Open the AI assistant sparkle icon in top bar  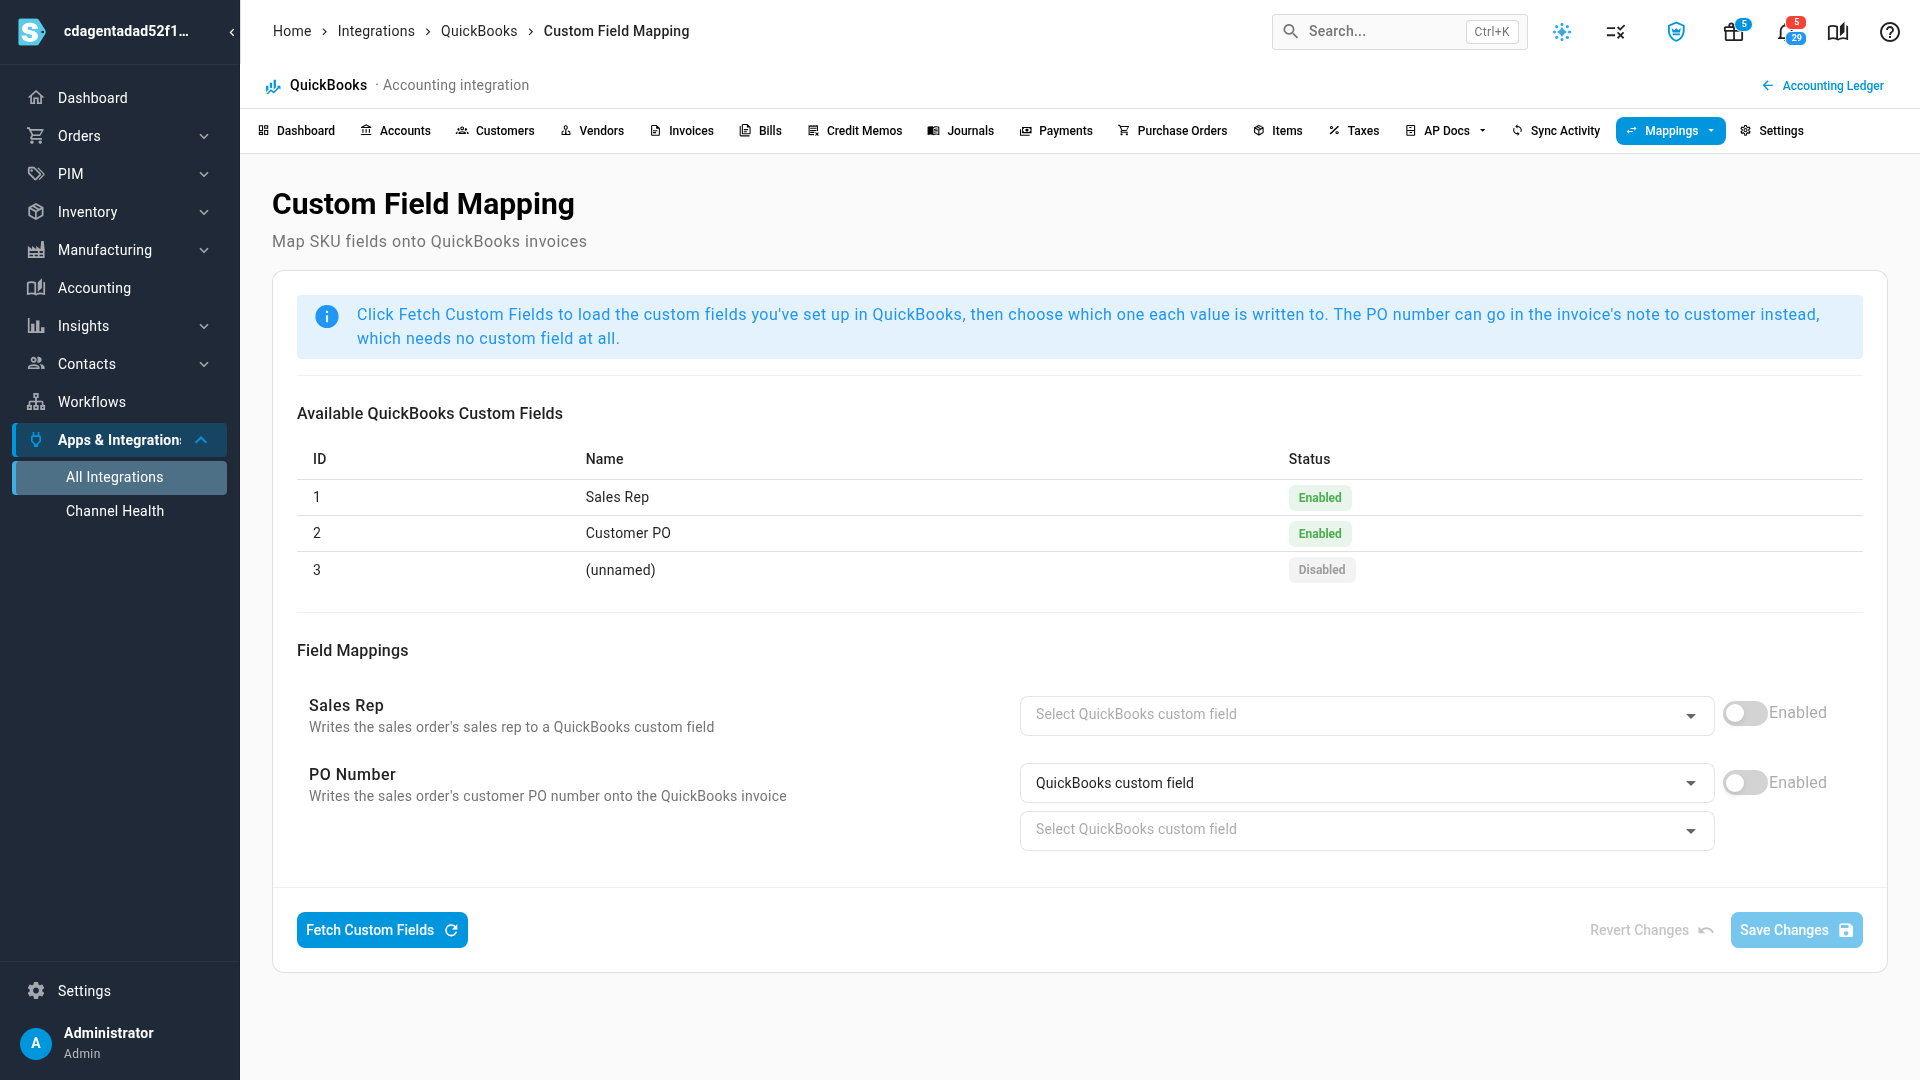pyautogui.click(x=1562, y=32)
